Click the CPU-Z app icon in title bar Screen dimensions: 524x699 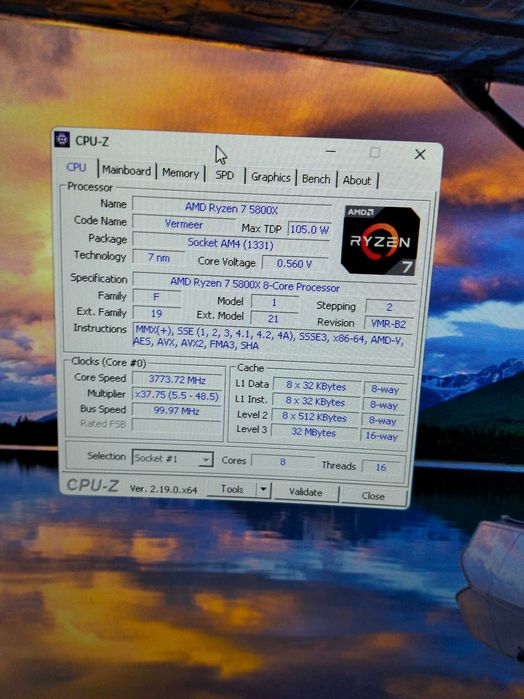[62, 139]
